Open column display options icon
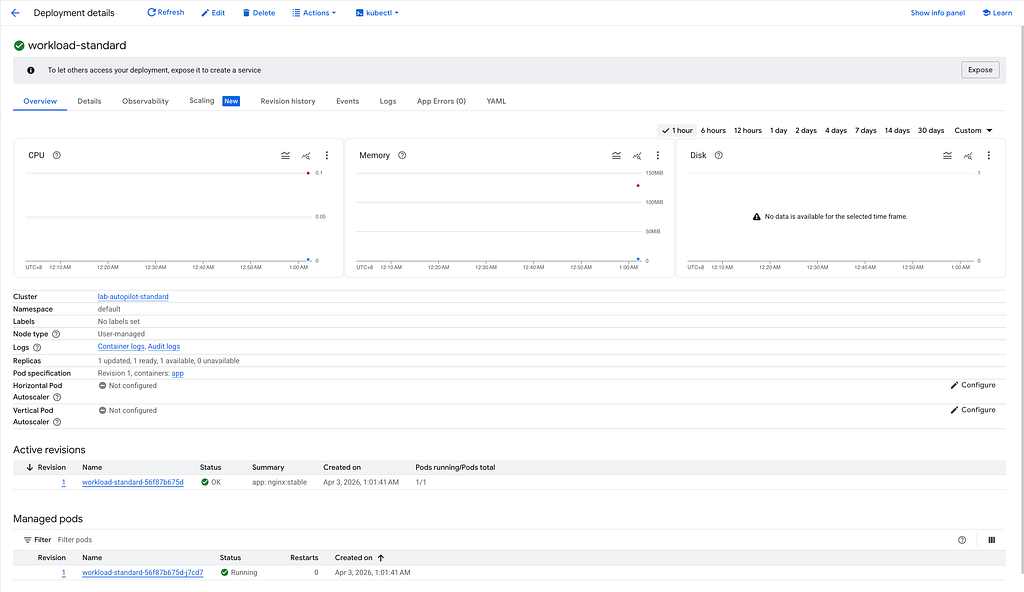Screen dimensions: 1024x592 pyautogui.click(x=991, y=540)
